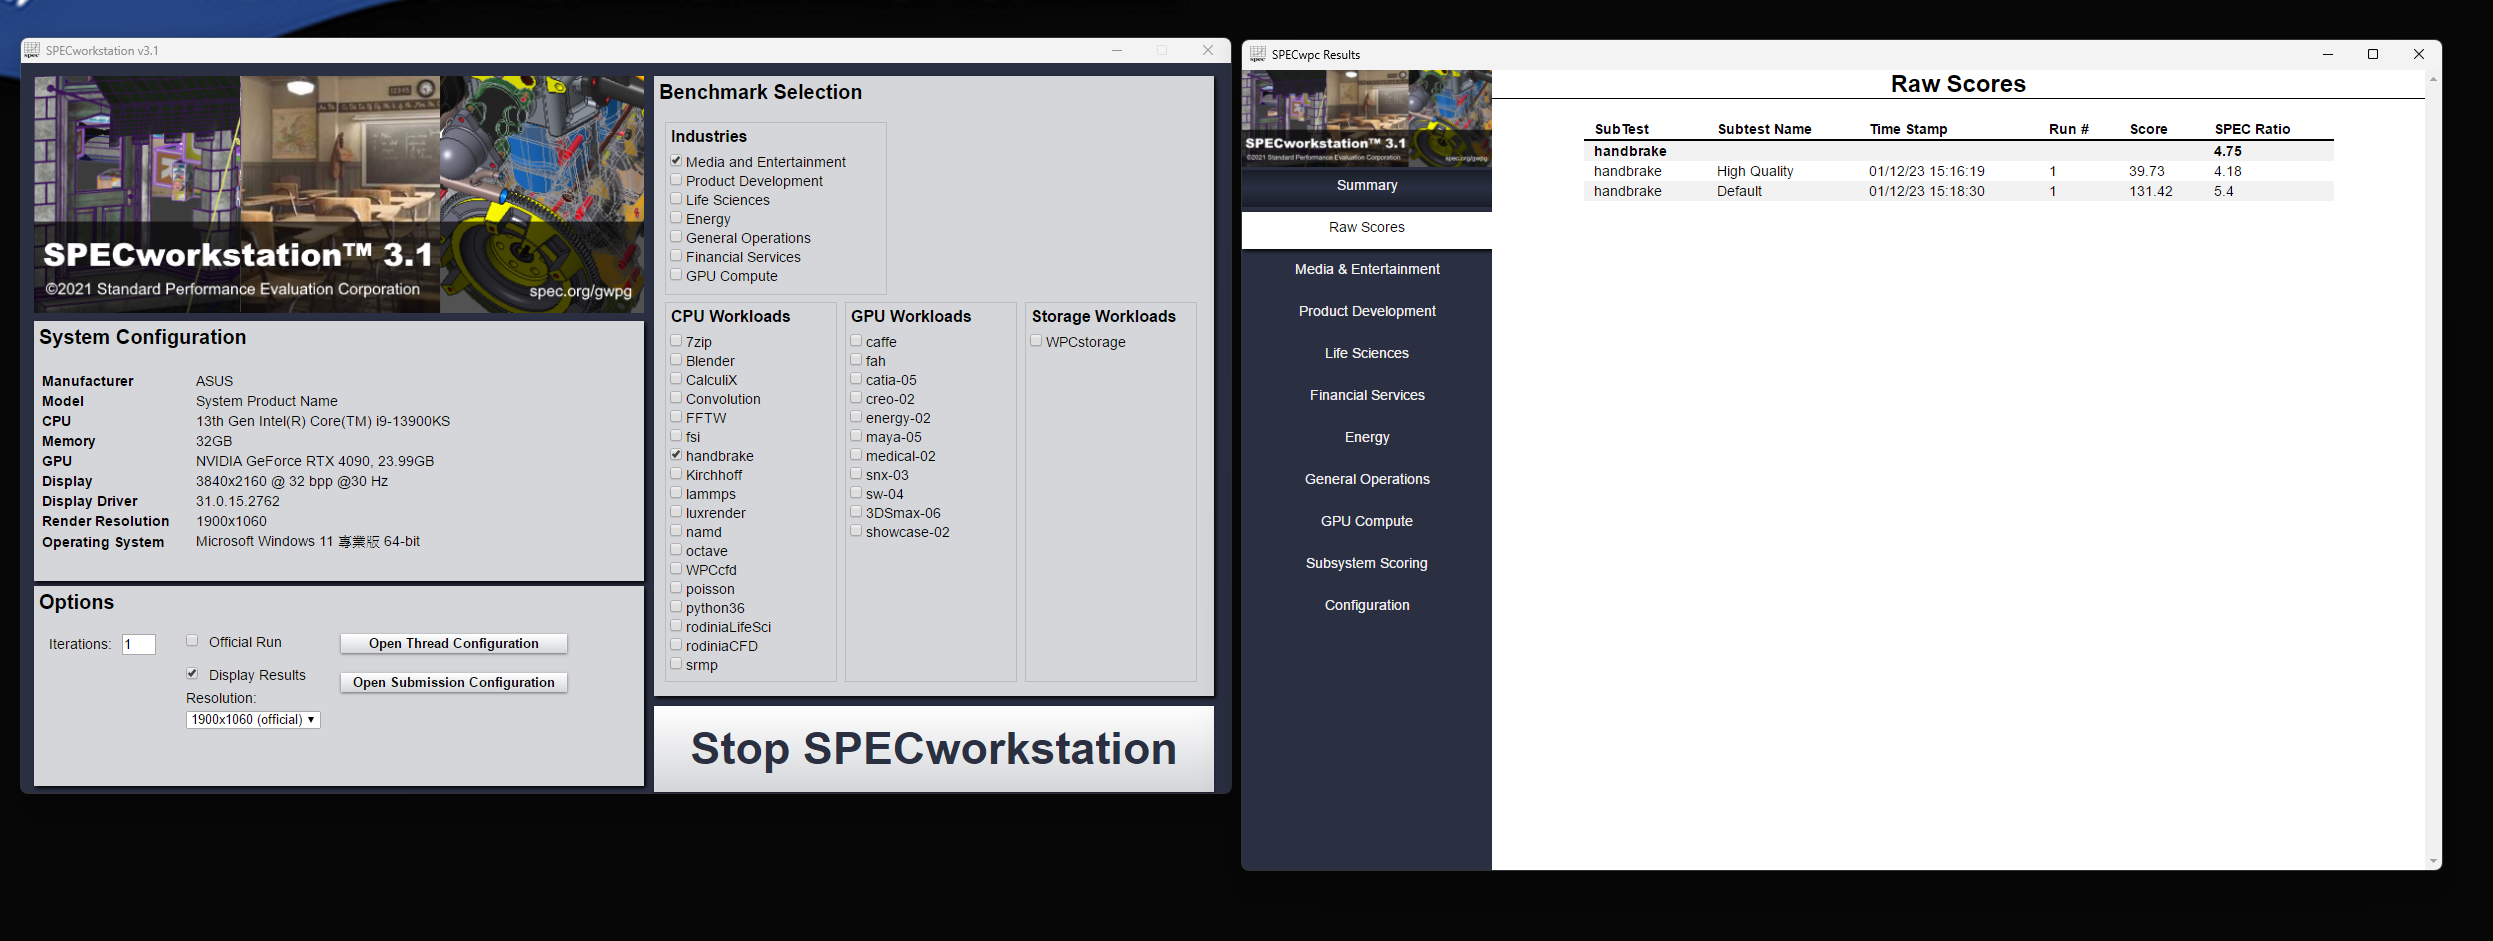Minimize the SPECwpc Results window
The width and height of the screenshot is (2493, 941).
click(x=2328, y=54)
